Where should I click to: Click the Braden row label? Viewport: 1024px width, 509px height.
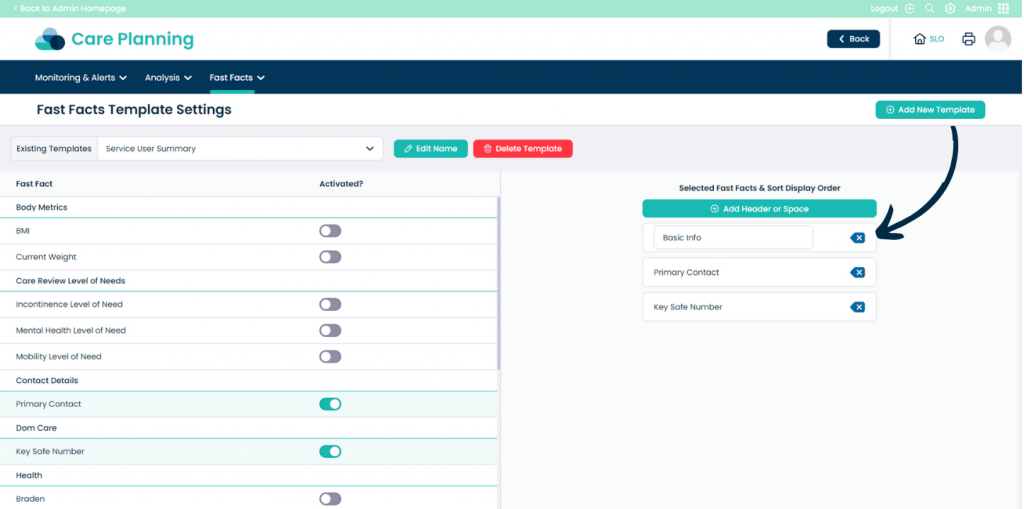(x=30, y=499)
